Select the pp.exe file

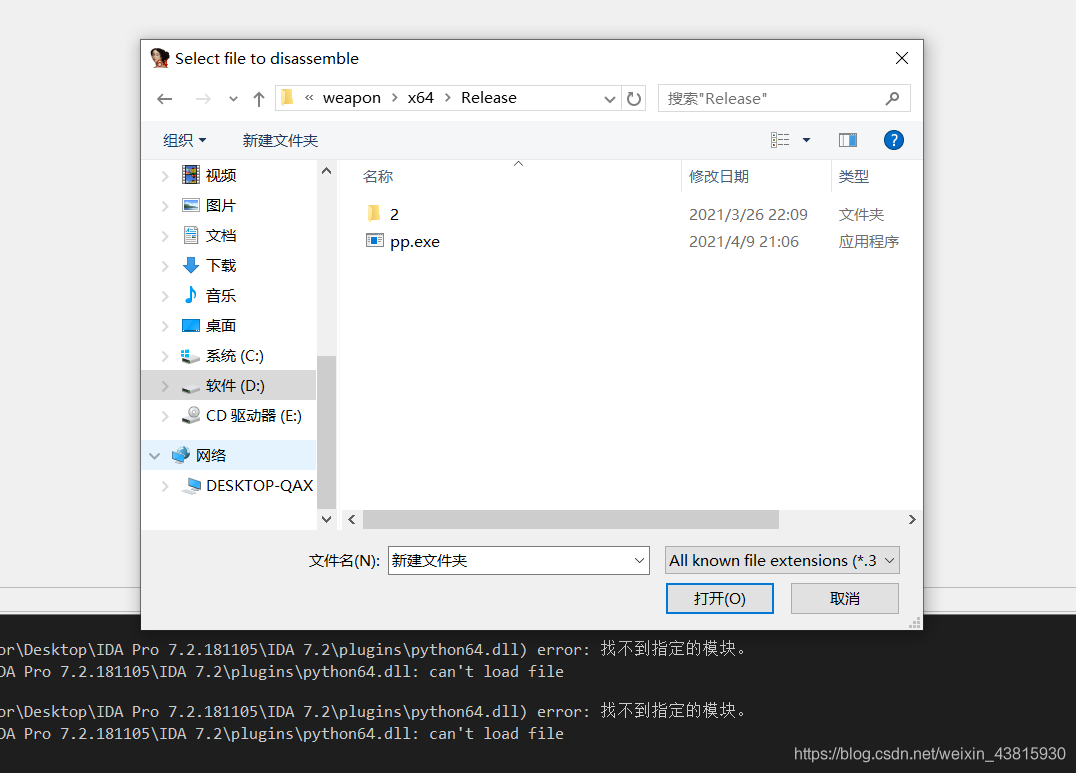point(414,242)
